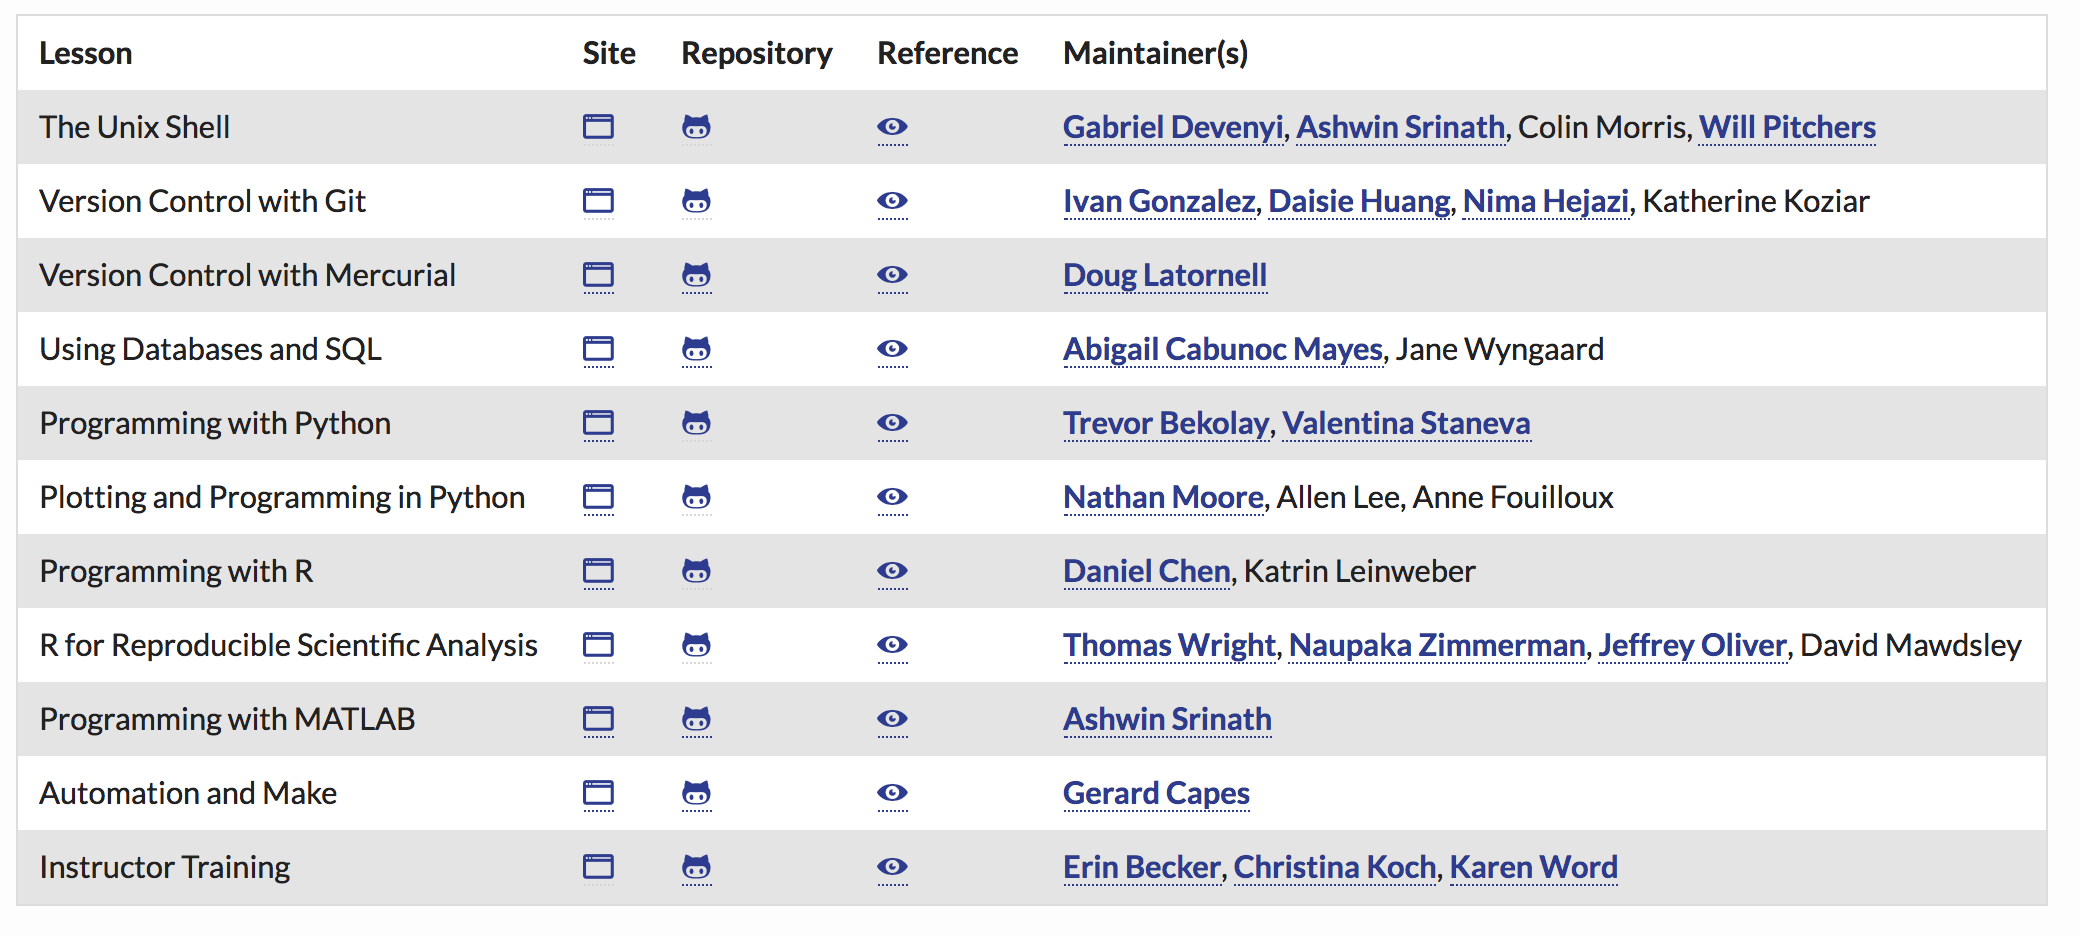Open the site icon for Programming with R
2080x936 pixels.
(x=598, y=571)
